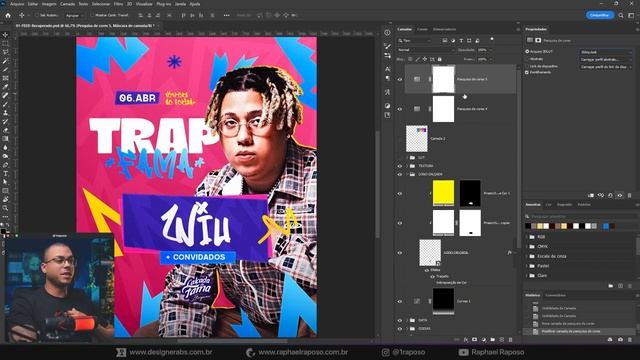Open layer filter type dropdown
Image resolution: width=640 pixels, height=360 pixels.
point(414,40)
